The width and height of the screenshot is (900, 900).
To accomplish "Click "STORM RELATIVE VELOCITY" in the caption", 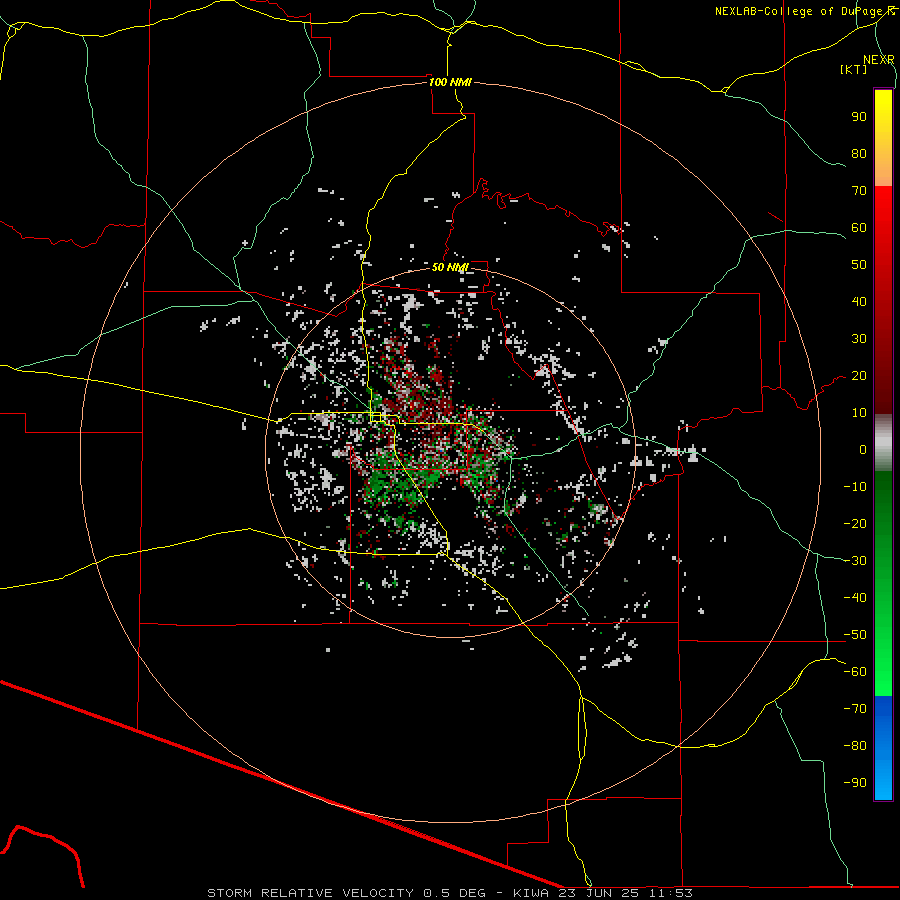I will click(310, 893).
